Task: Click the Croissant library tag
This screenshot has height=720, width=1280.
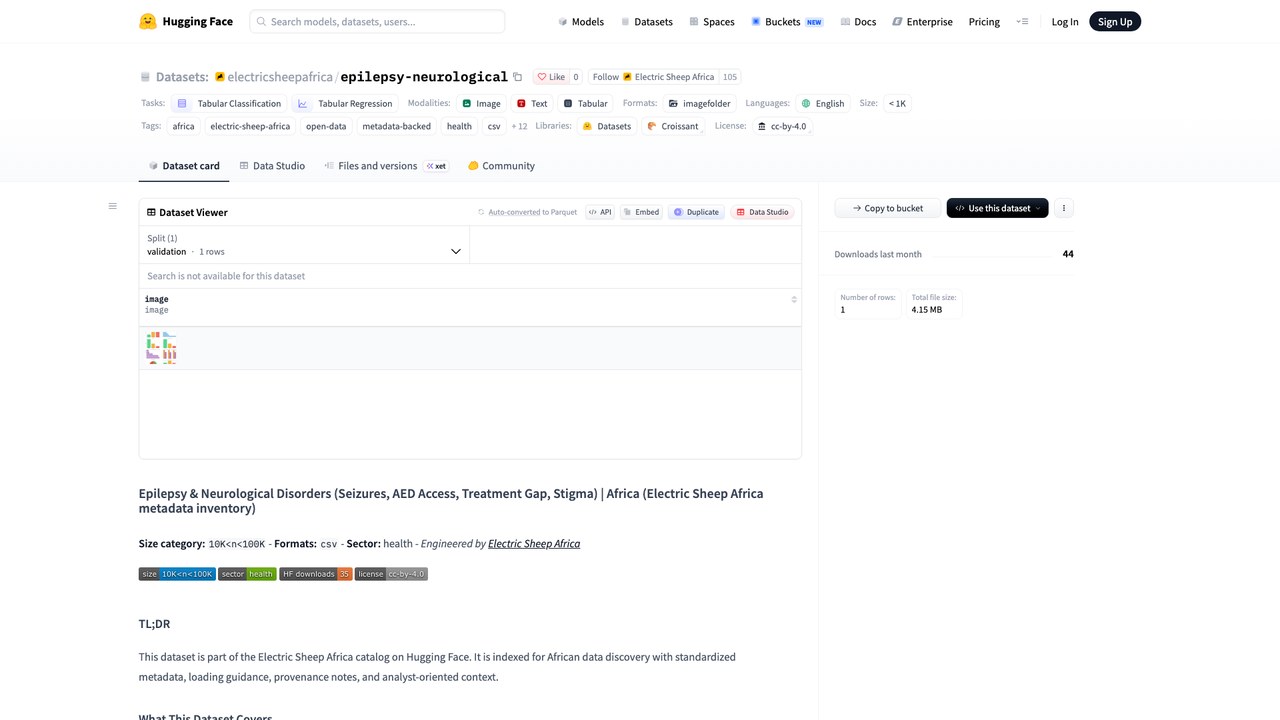Action: 673,126
